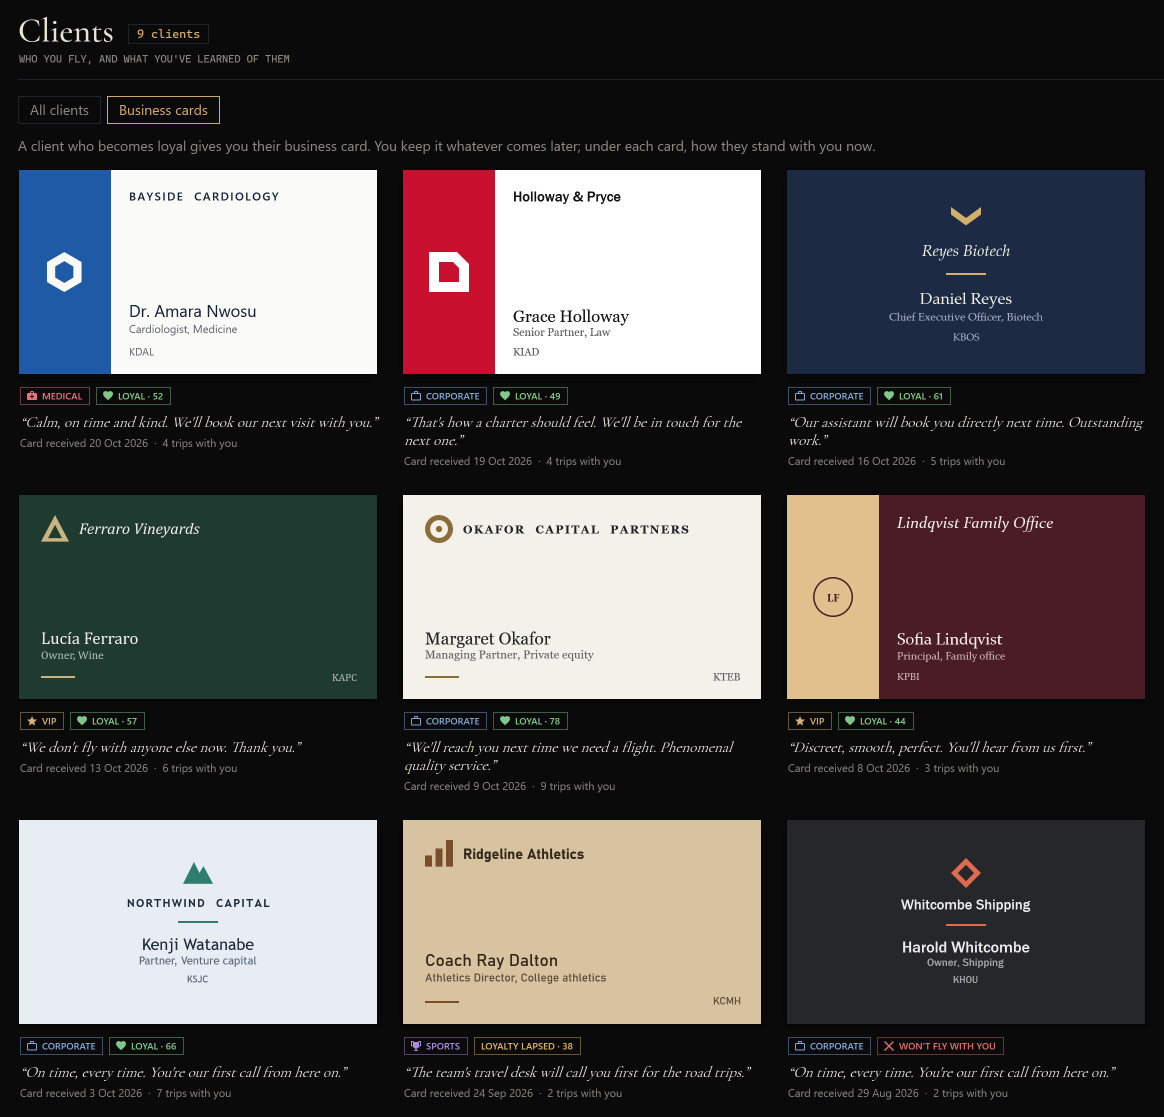Click the KAPC airport code on Ferraro card
The height and width of the screenshot is (1117, 1164).
[x=344, y=678]
